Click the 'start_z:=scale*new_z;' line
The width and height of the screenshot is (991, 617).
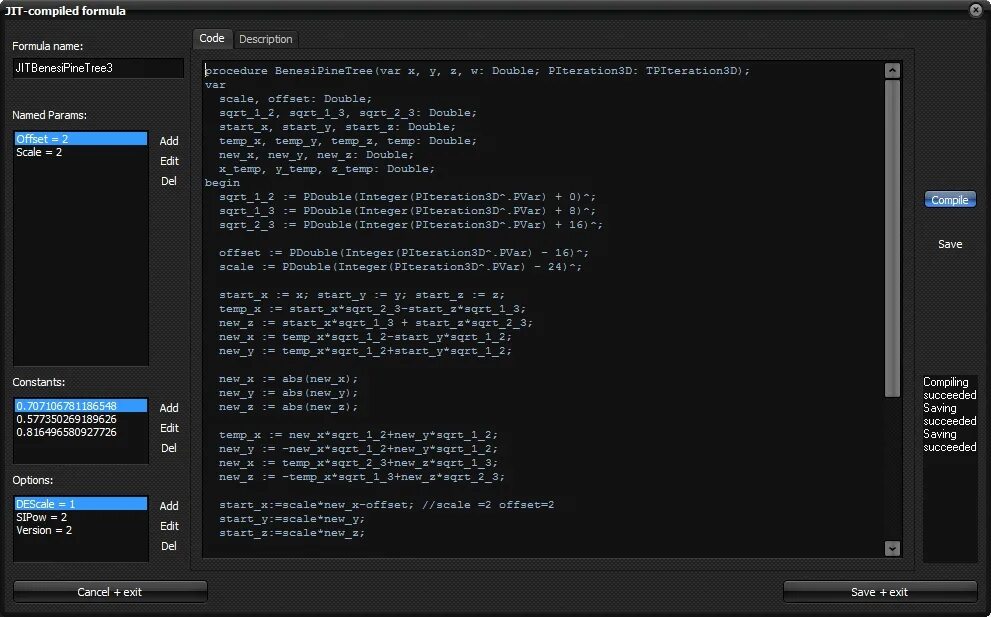[x=292, y=533]
